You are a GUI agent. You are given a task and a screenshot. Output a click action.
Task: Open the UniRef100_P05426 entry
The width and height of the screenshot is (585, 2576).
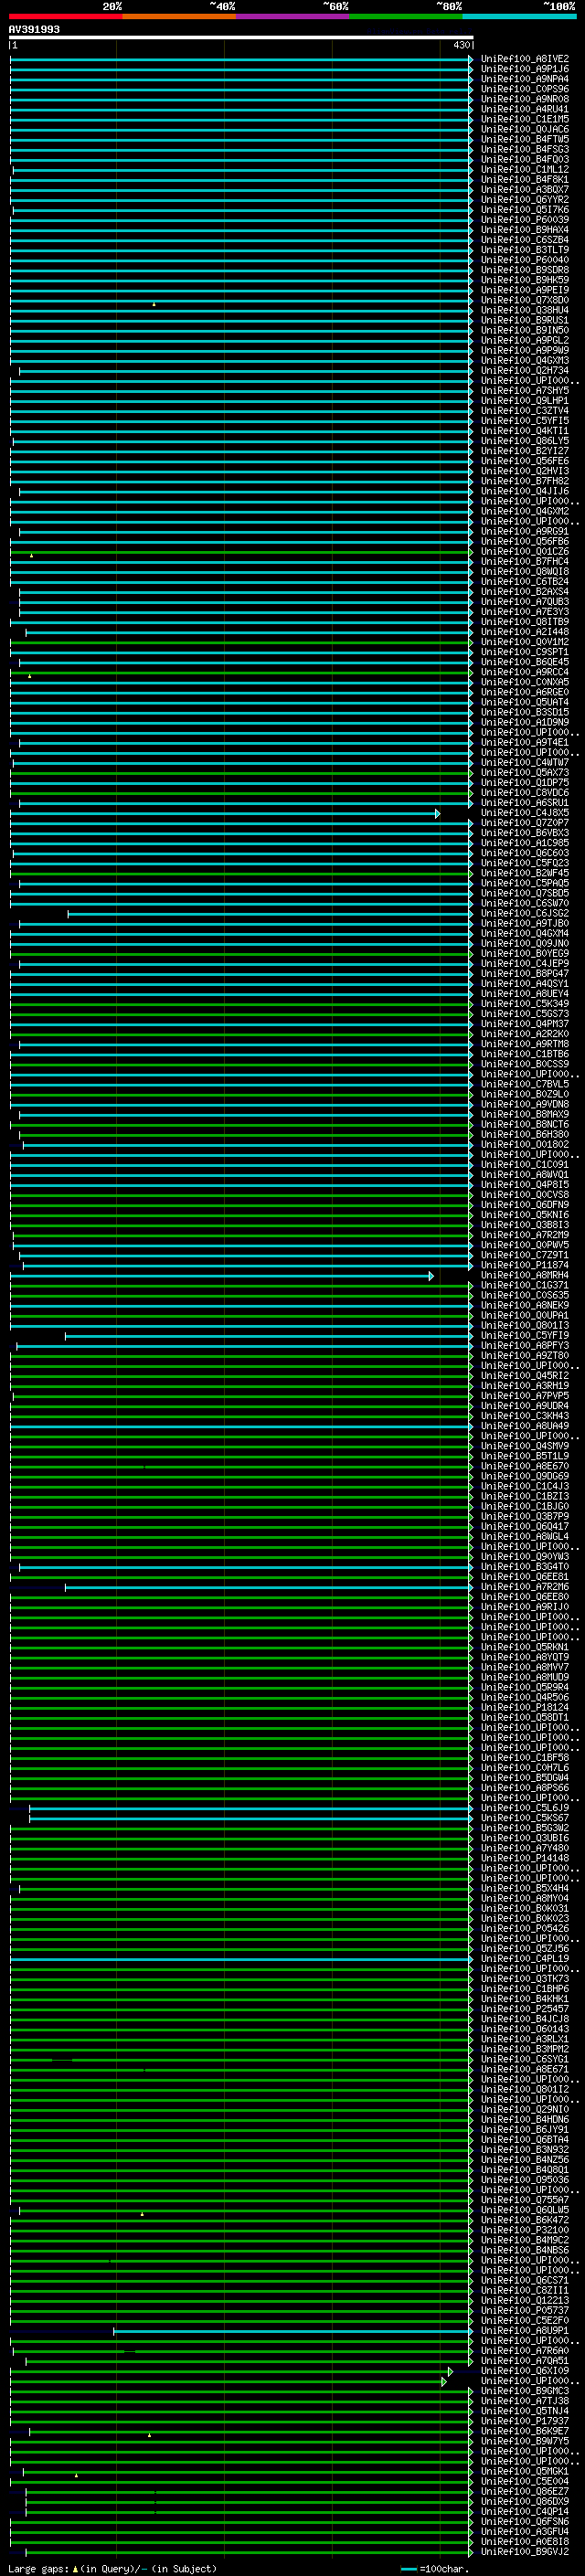(x=524, y=1928)
